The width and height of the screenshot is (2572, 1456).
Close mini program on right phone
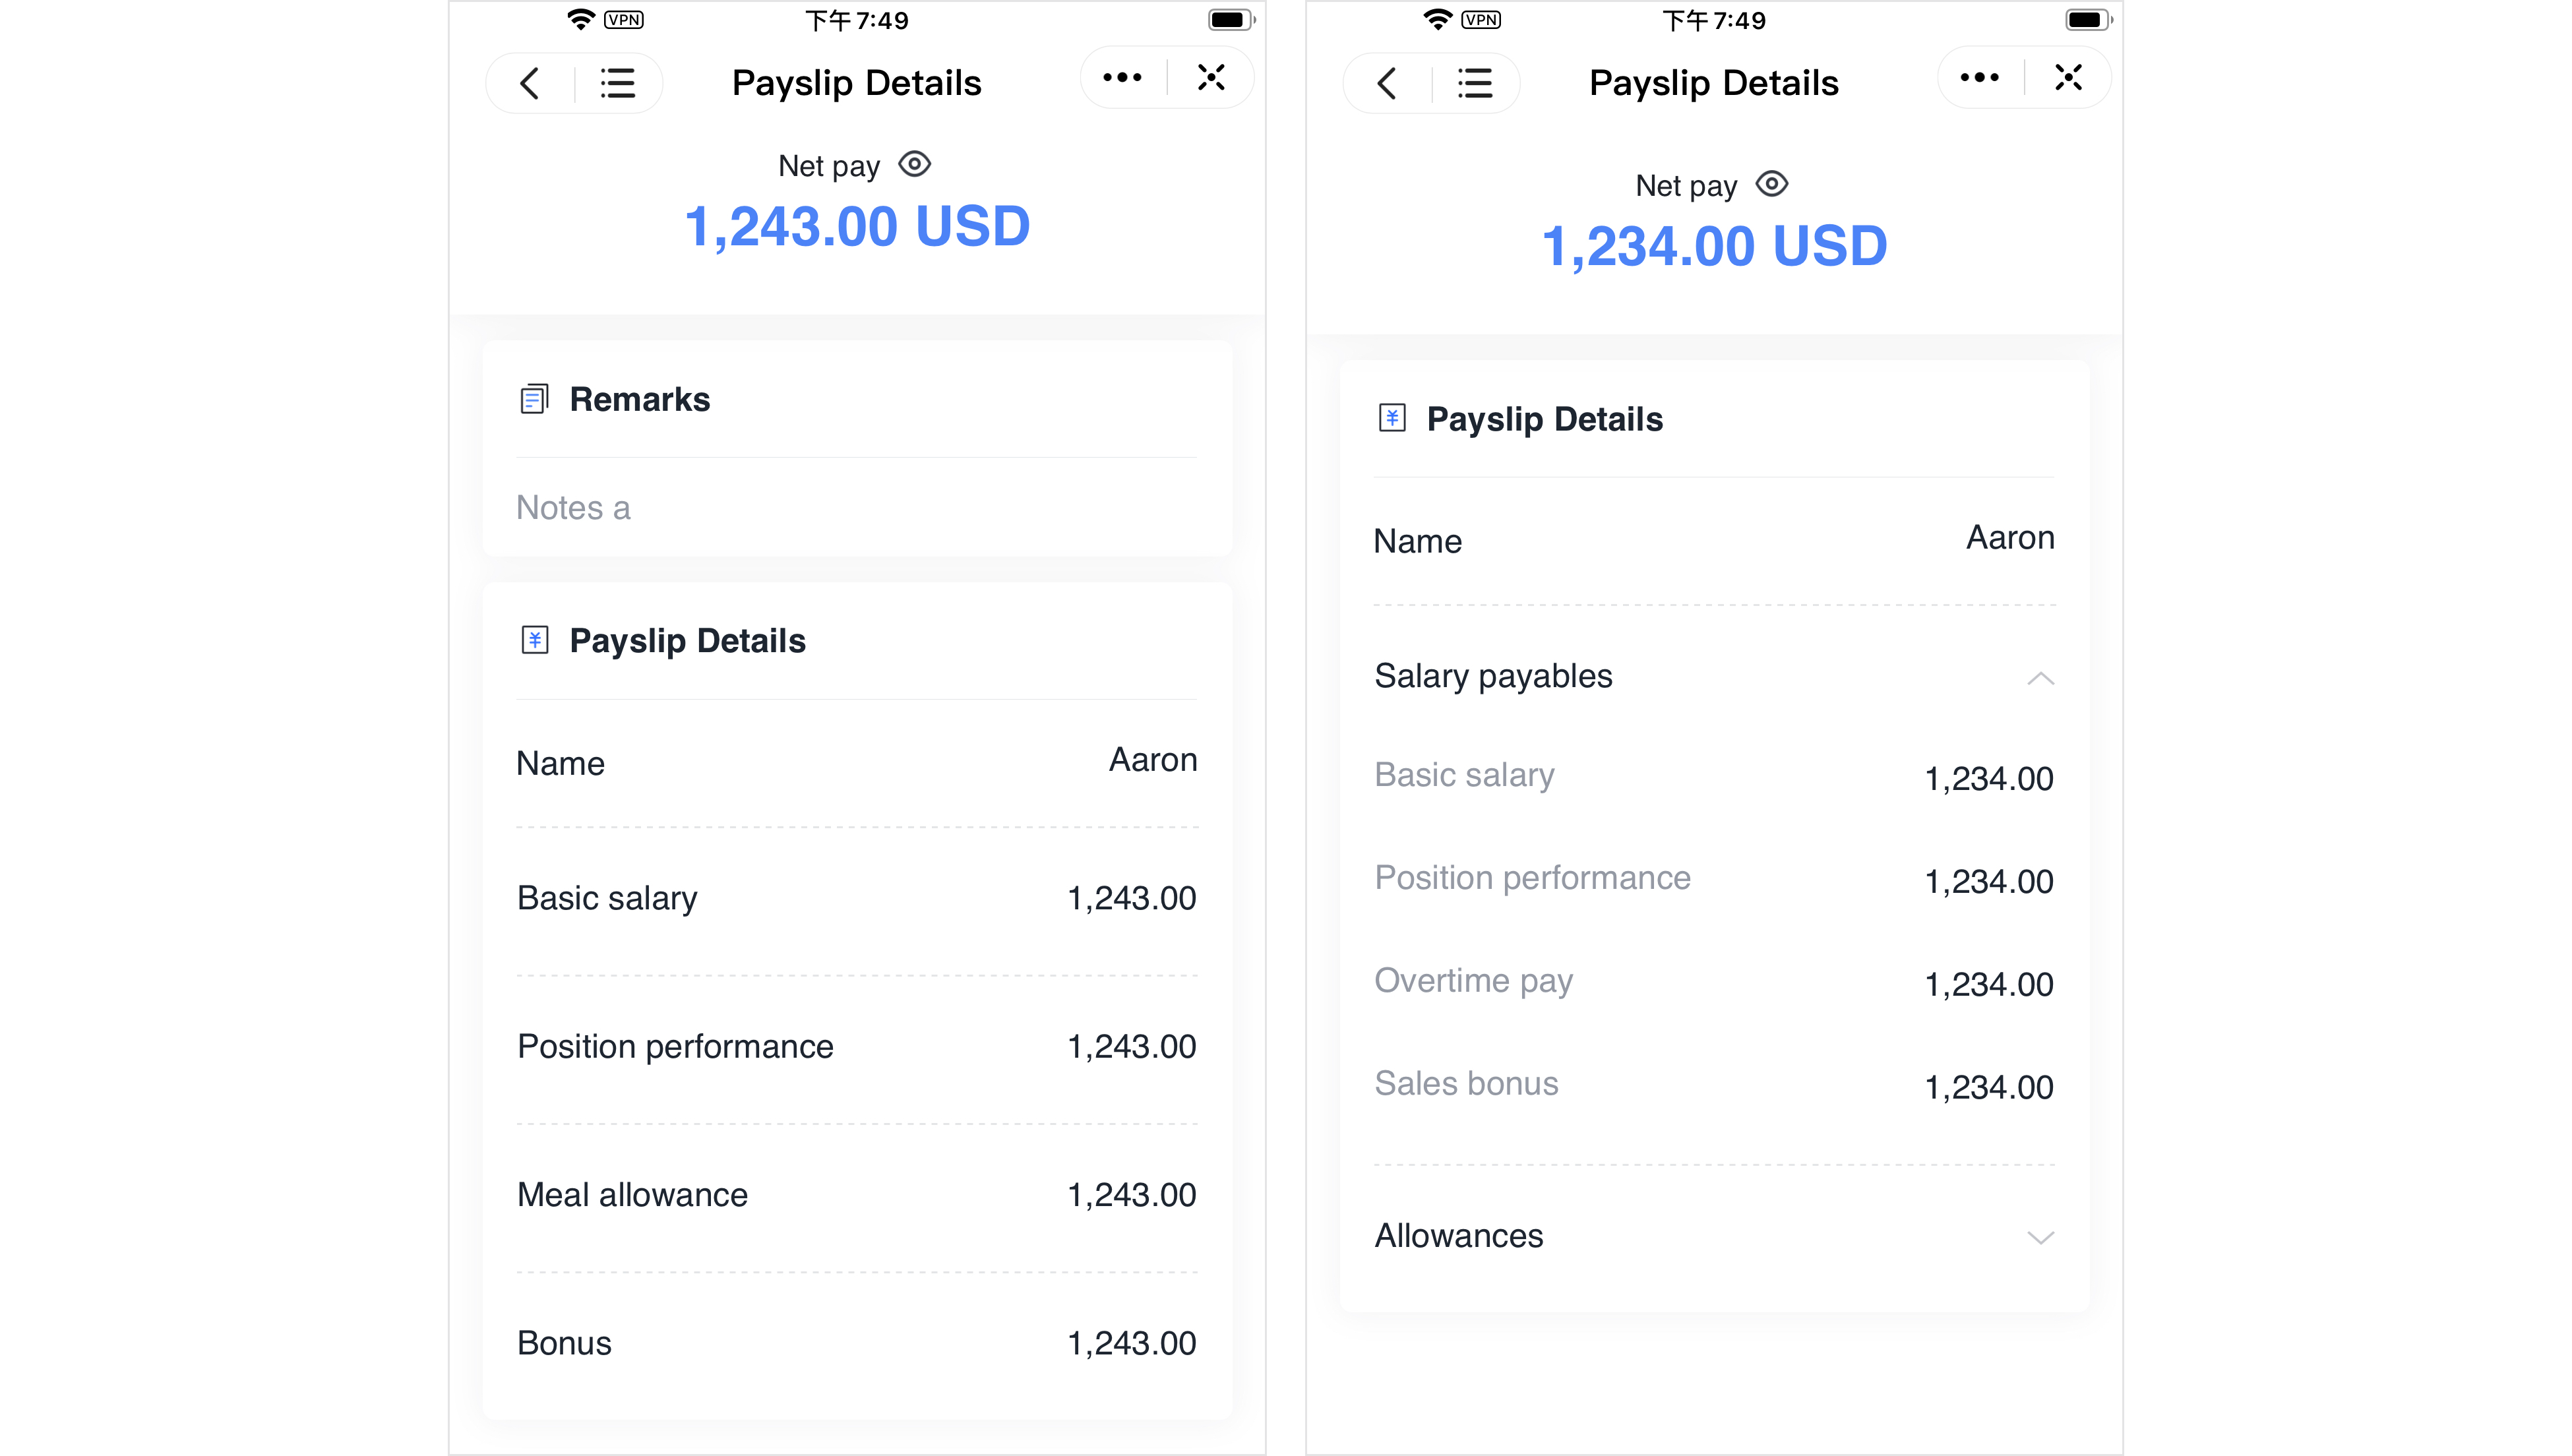click(x=2068, y=78)
